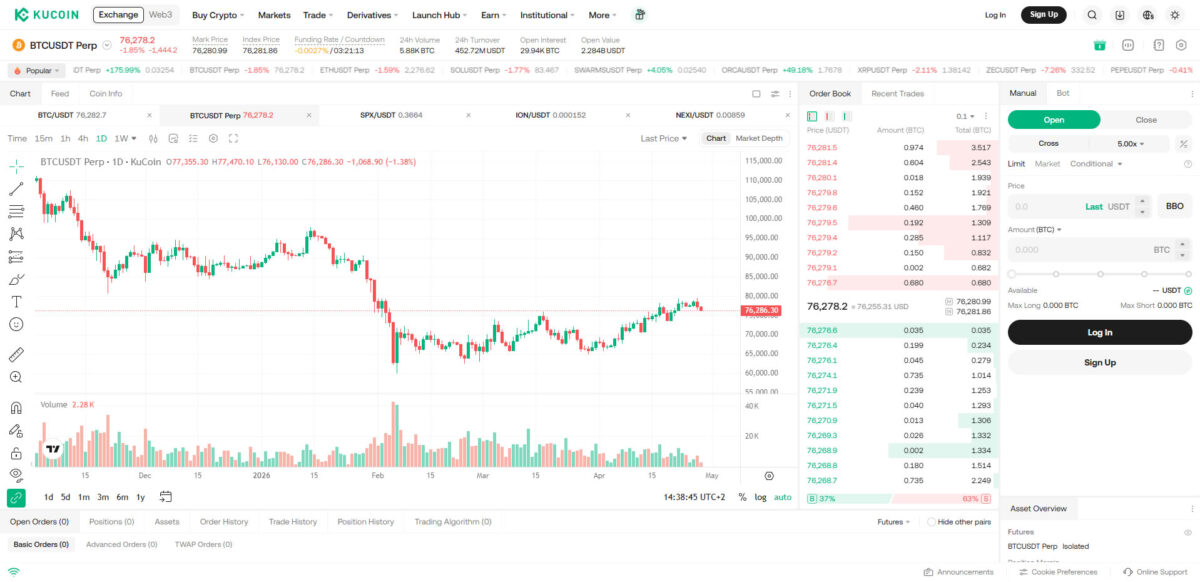Select the brush drawing tool
Screen dimensions: 1200x582
(x=16, y=279)
